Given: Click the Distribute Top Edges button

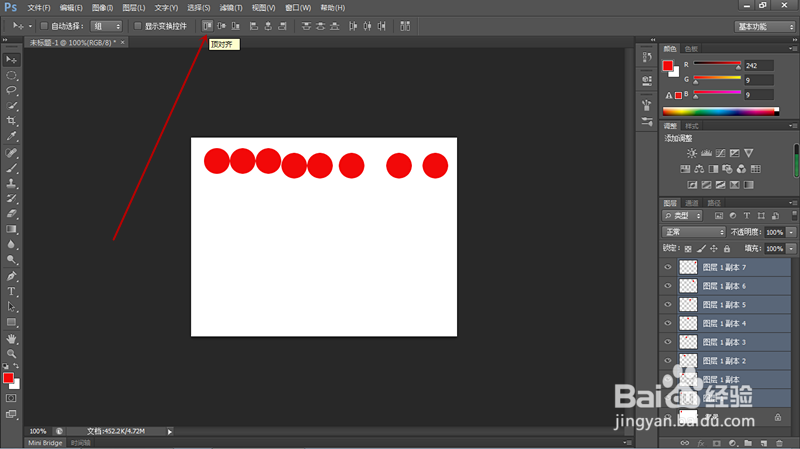Looking at the screenshot, I should [306, 26].
